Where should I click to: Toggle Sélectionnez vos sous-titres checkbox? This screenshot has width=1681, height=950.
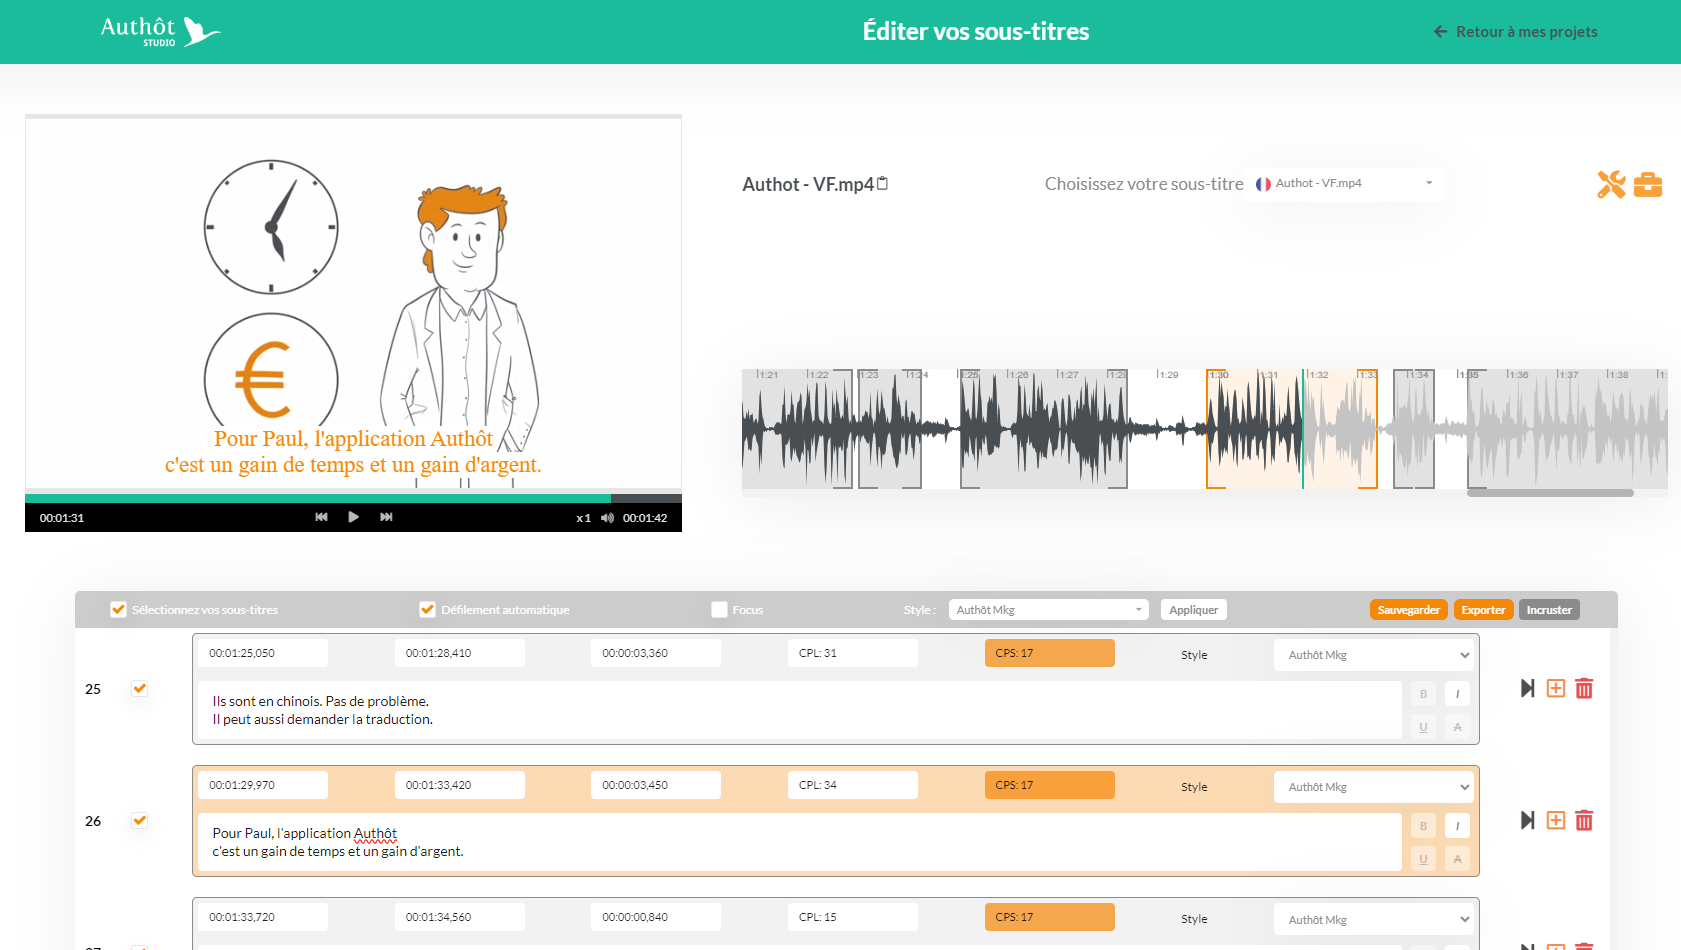click(118, 609)
